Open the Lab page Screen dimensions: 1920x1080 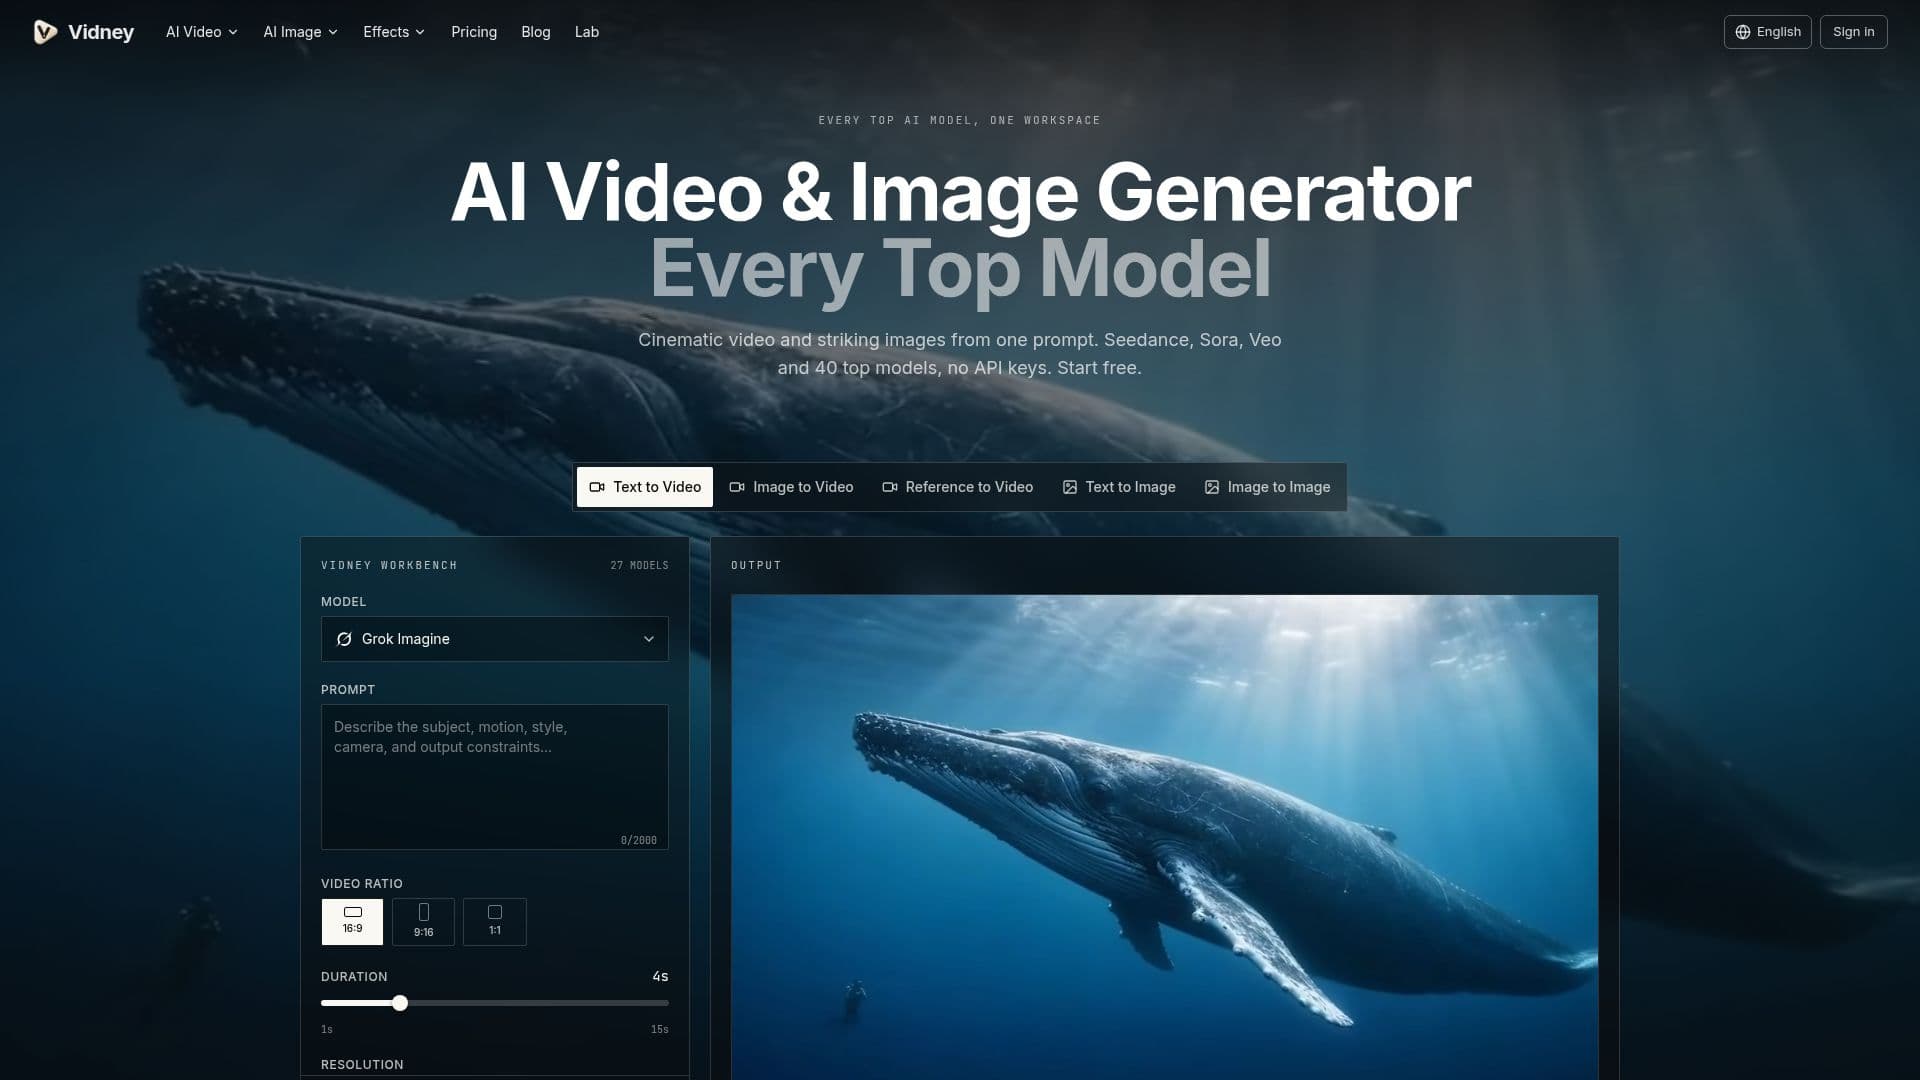tap(587, 32)
